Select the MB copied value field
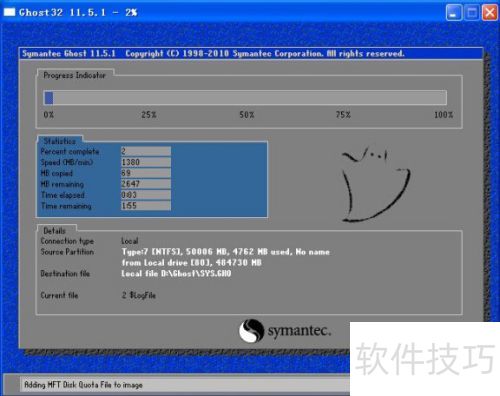This screenshot has width=500, height=396. [146, 173]
